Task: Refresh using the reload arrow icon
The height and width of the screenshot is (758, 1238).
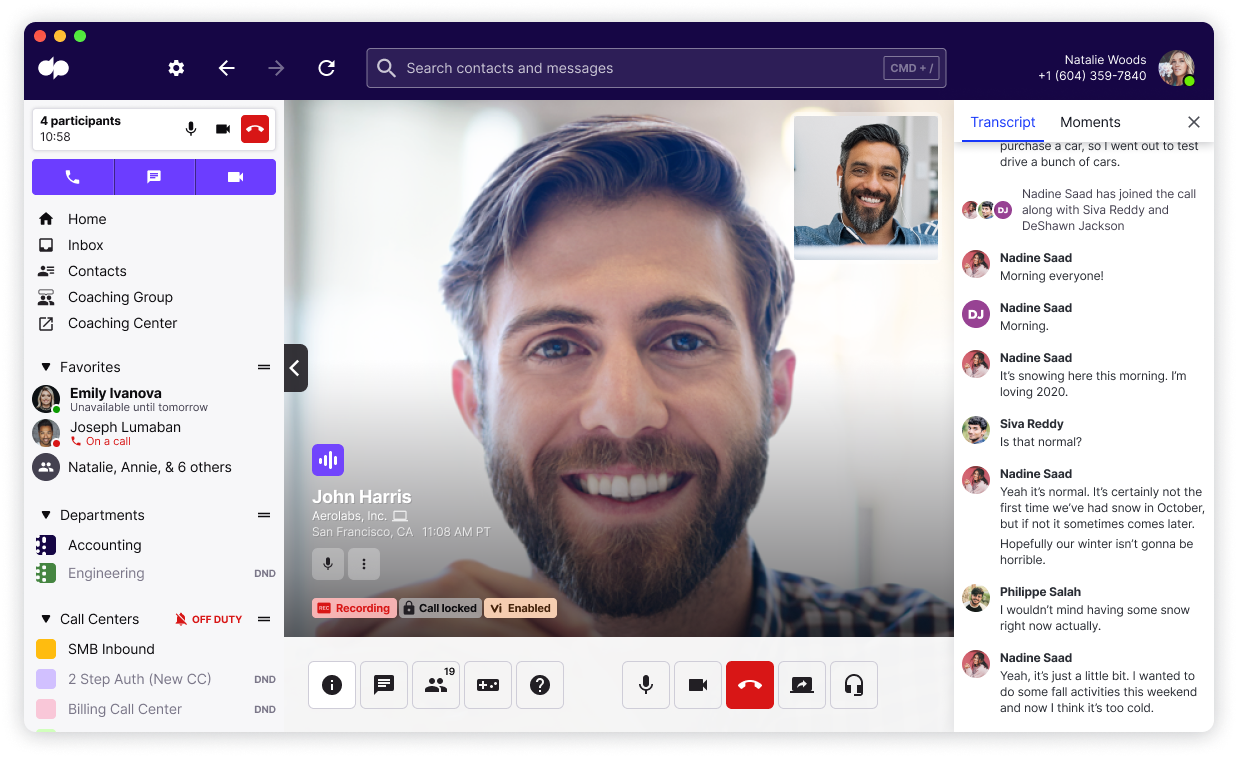Action: tap(326, 68)
